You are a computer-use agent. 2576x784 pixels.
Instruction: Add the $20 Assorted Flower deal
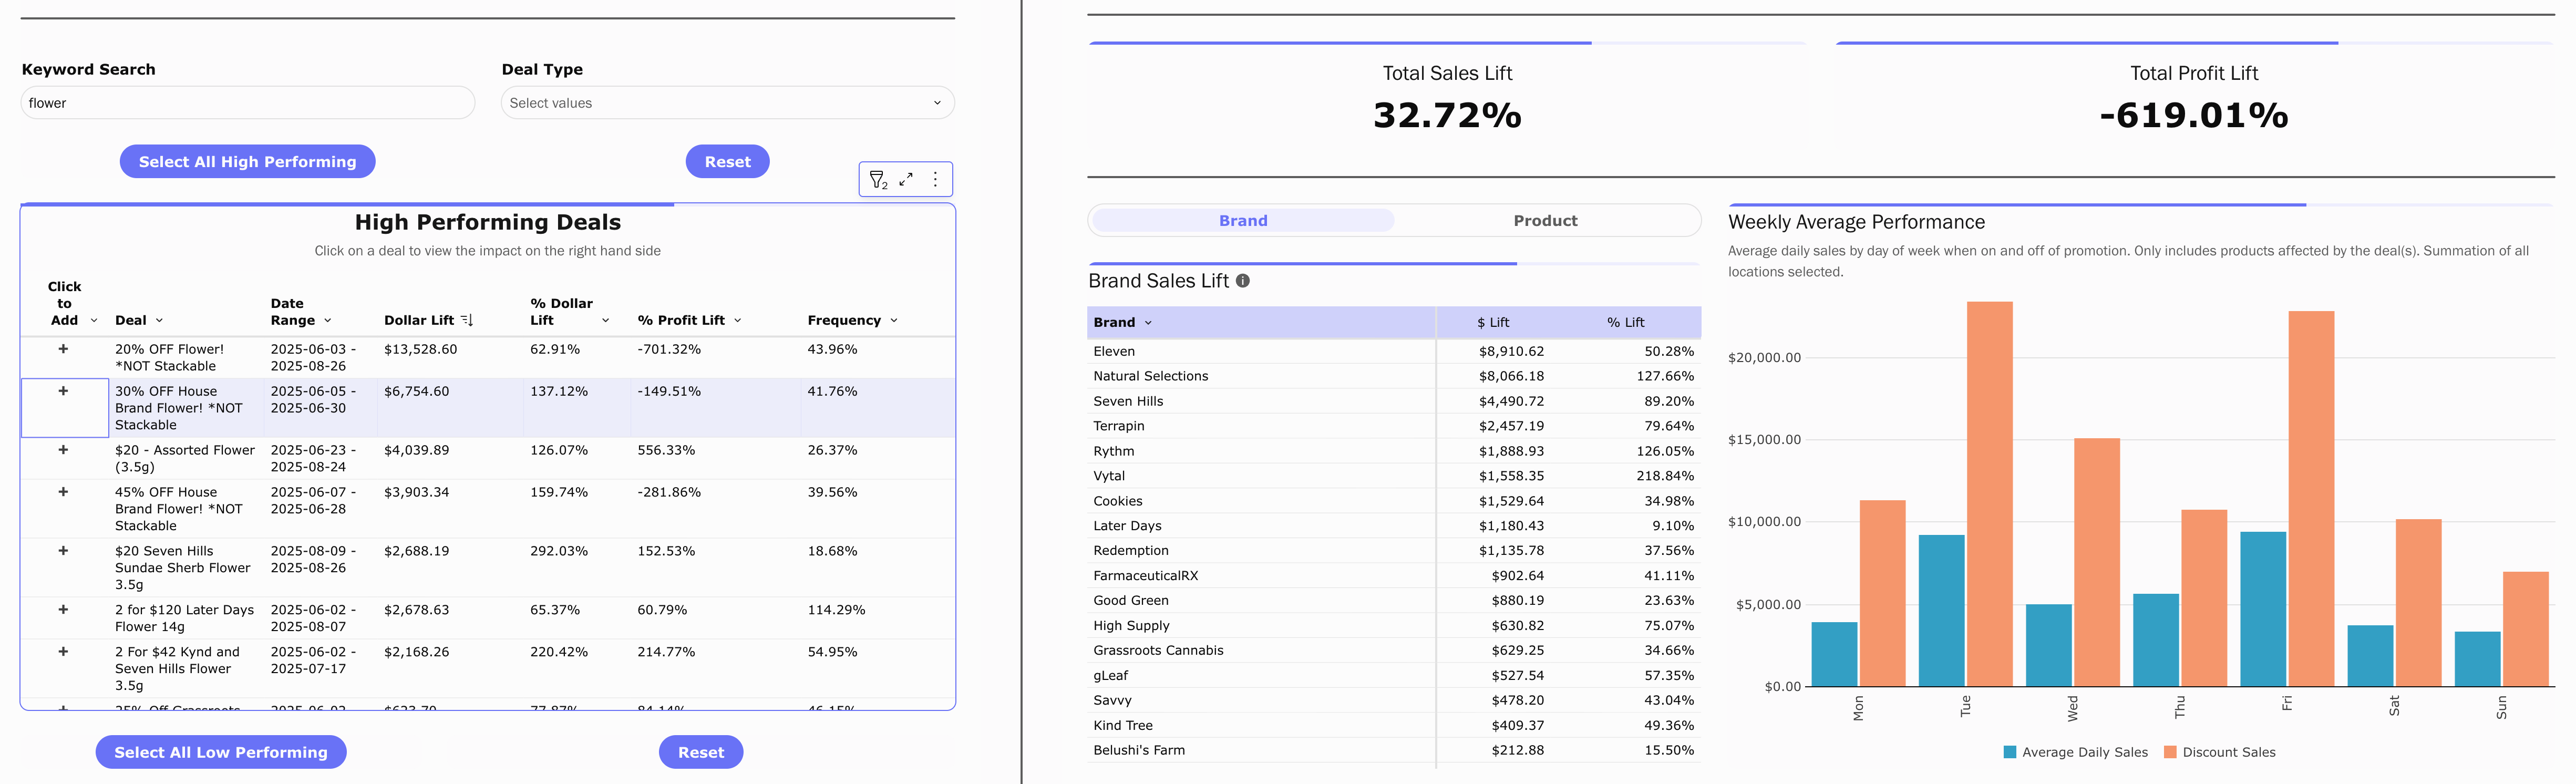[x=63, y=450]
